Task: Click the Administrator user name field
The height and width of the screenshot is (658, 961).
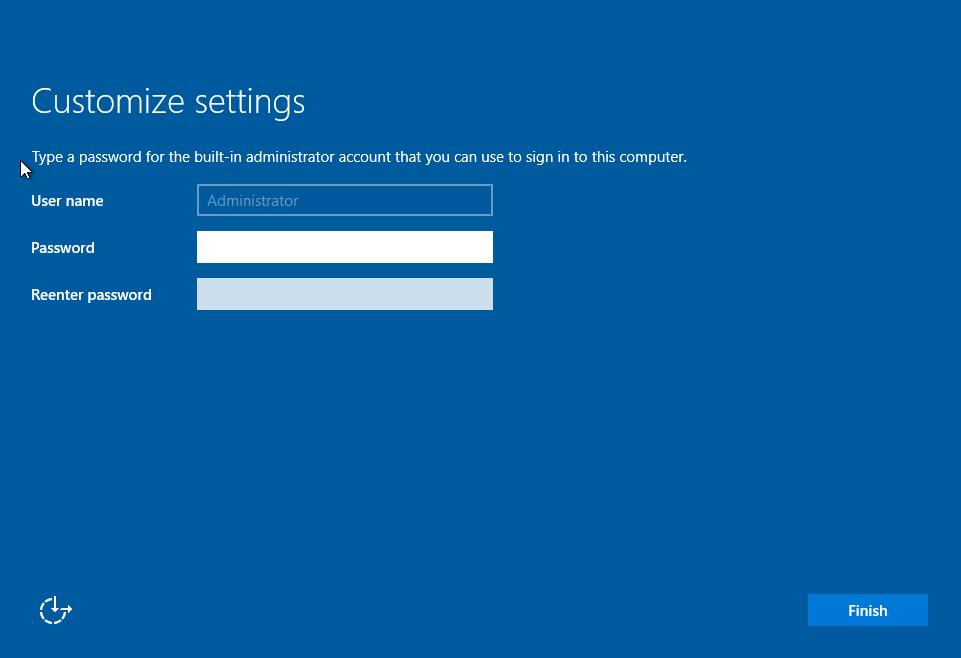Action: (x=344, y=200)
